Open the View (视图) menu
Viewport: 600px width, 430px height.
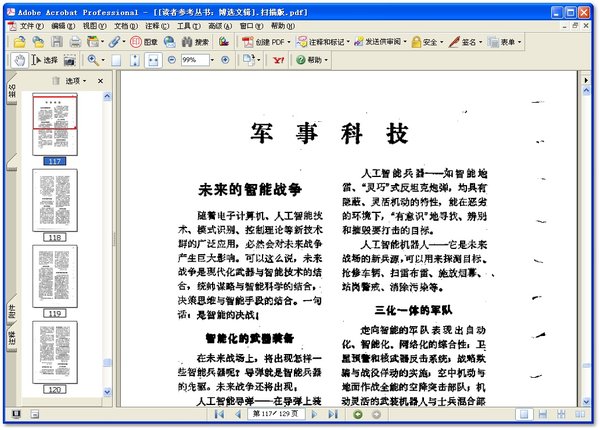(94, 26)
